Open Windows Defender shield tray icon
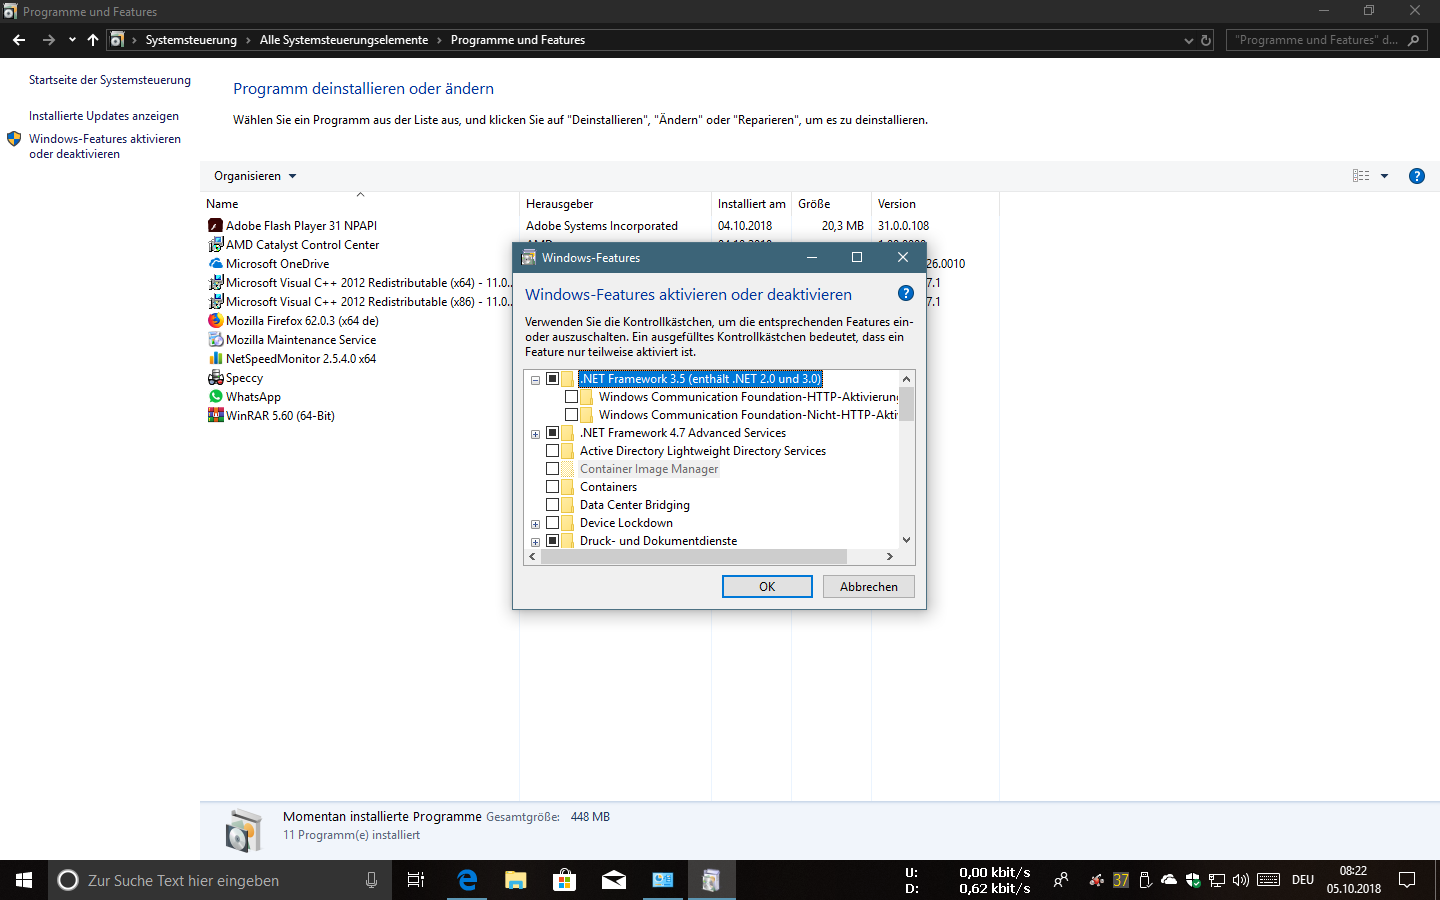The width and height of the screenshot is (1440, 900). (x=1193, y=880)
